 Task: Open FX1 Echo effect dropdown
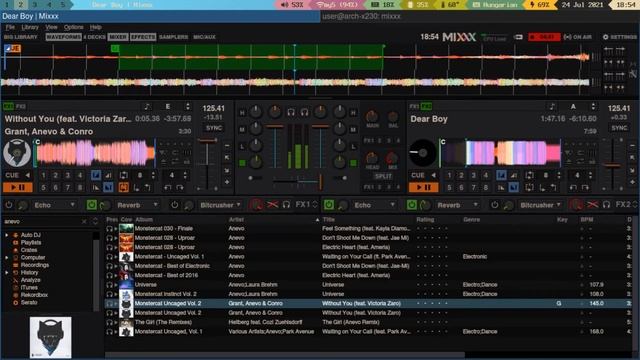pos(55,205)
